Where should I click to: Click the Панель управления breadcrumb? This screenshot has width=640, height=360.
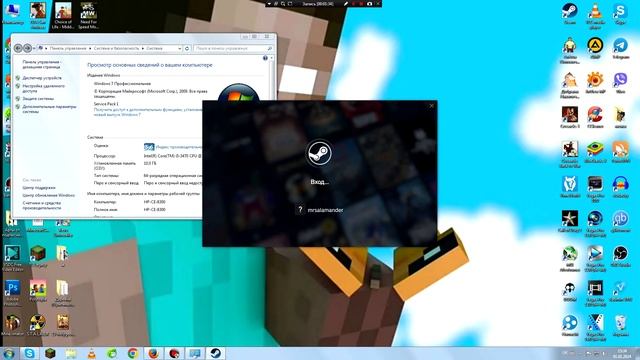(x=68, y=48)
